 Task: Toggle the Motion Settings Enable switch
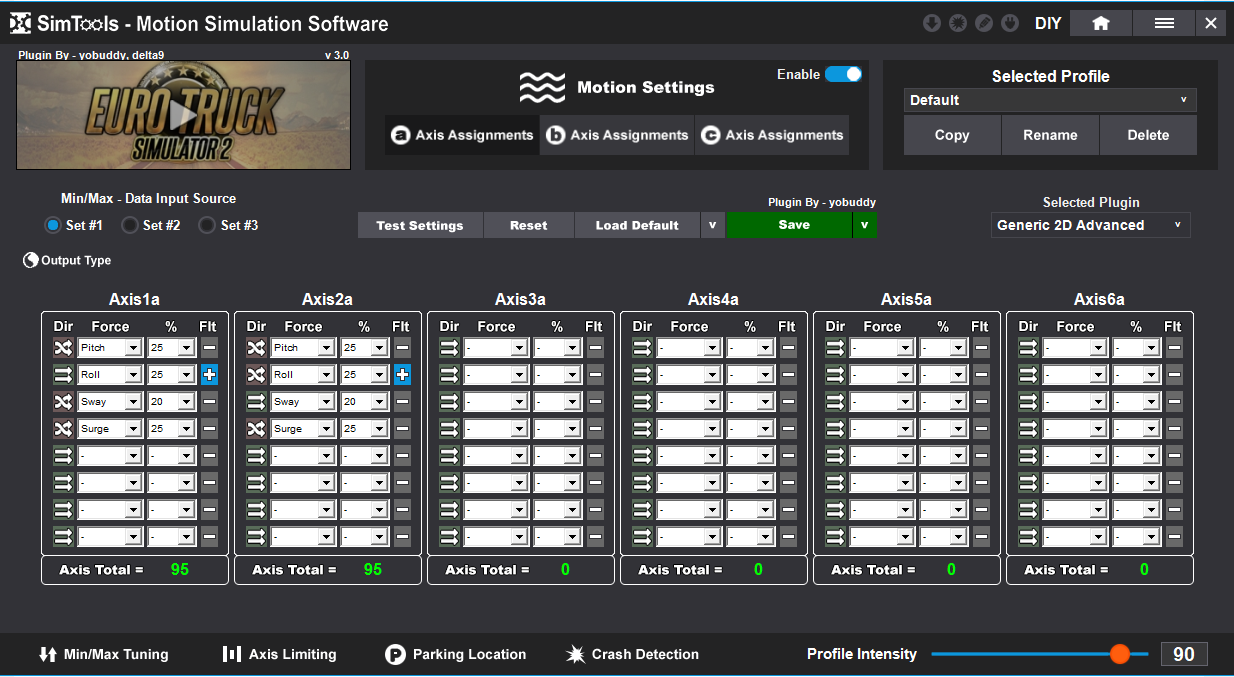pos(843,74)
